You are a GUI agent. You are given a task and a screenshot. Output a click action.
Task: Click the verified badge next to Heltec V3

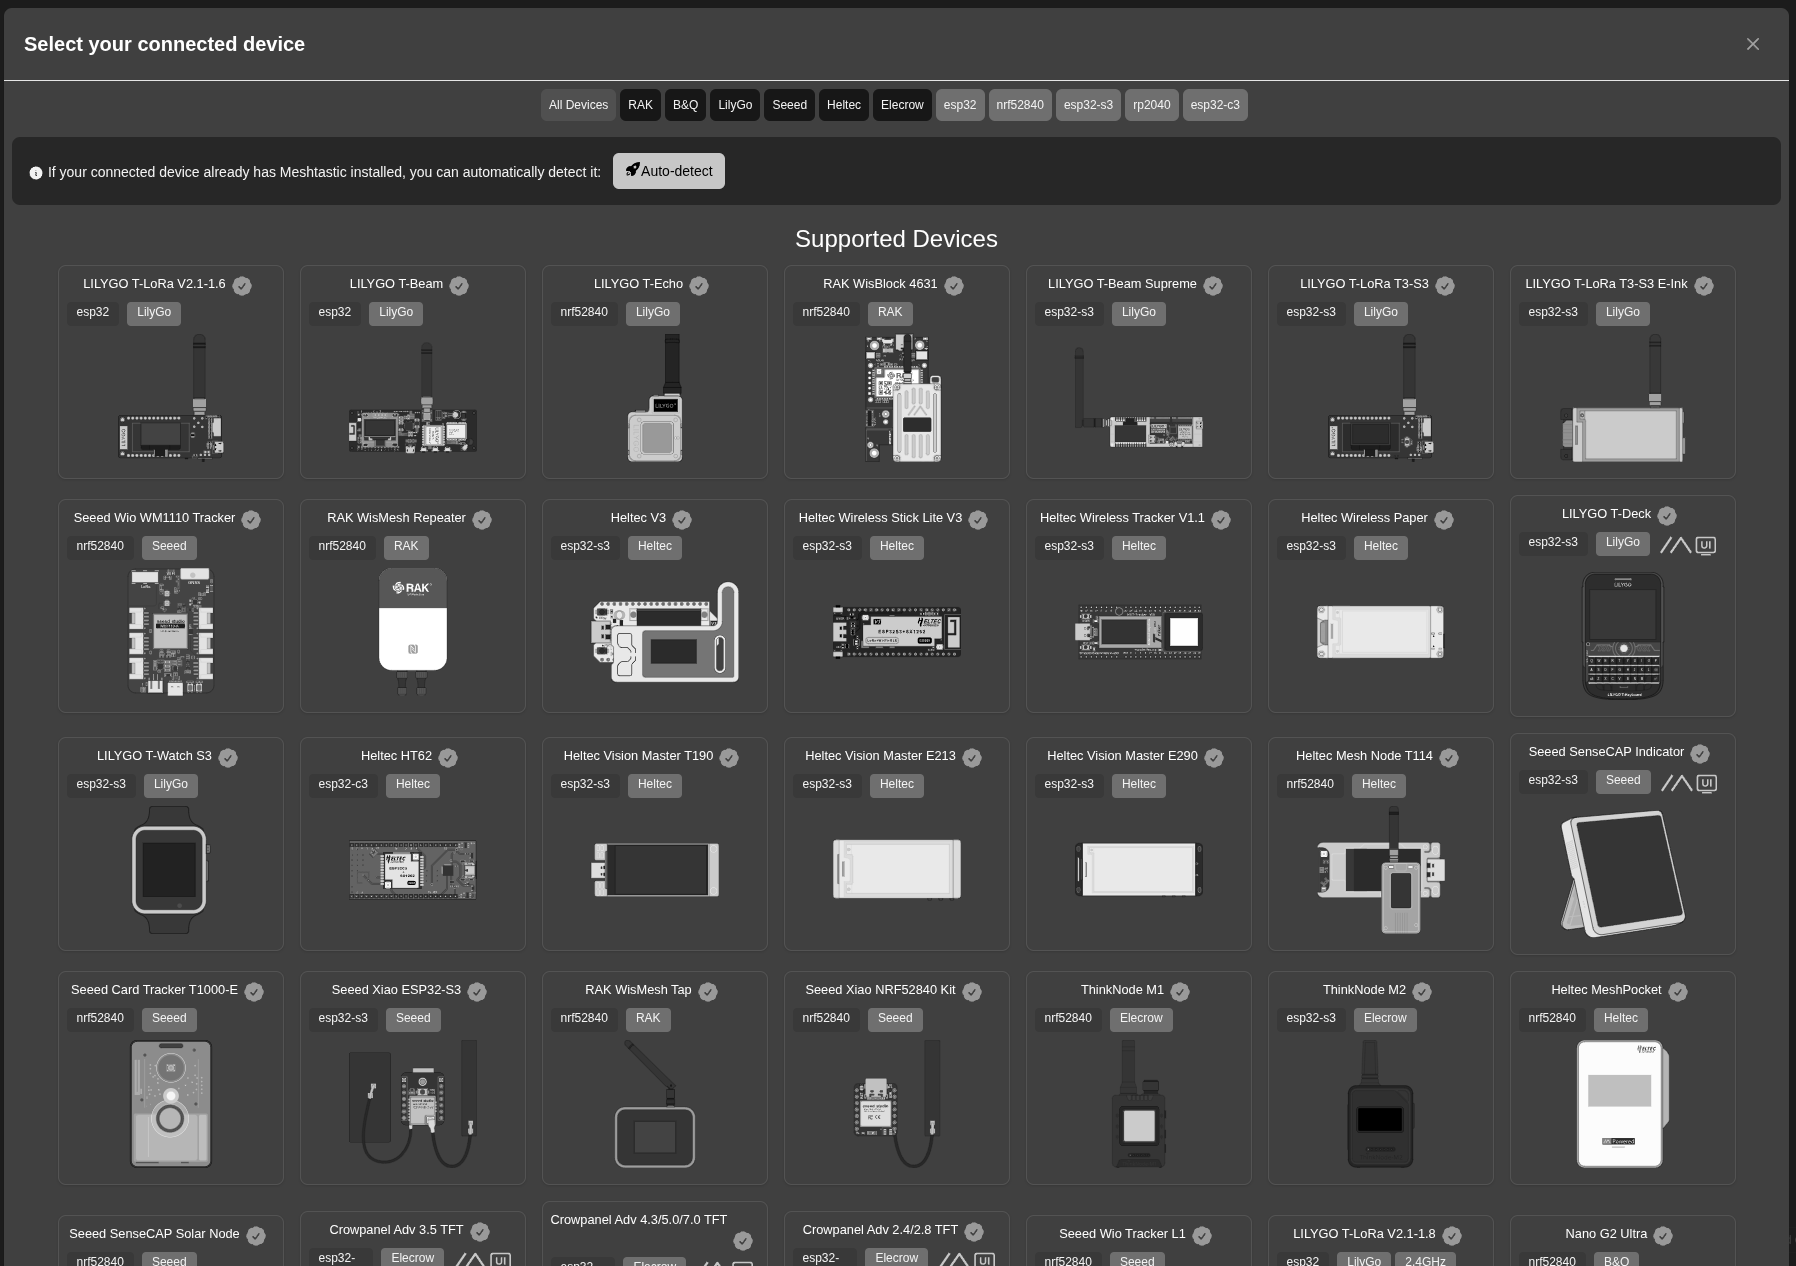click(682, 520)
